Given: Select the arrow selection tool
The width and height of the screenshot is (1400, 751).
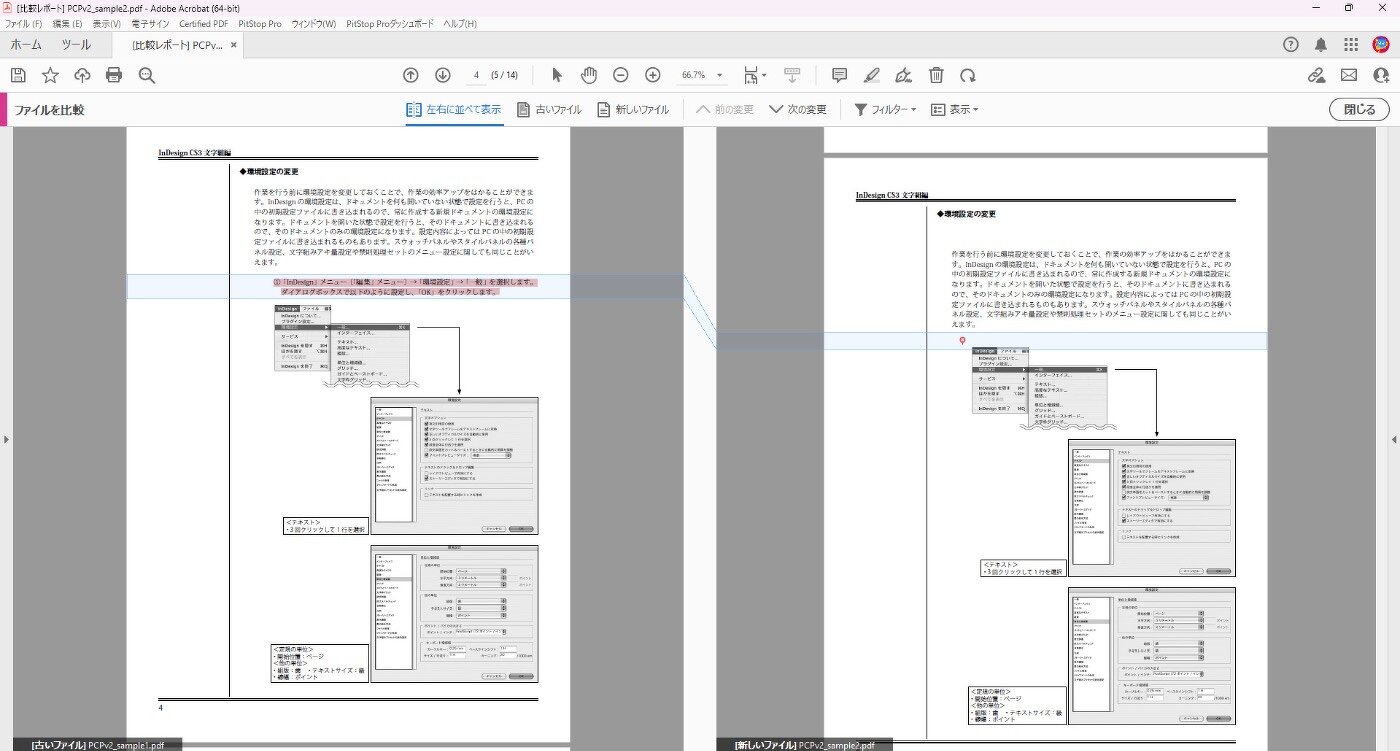Looking at the screenshot, I should [557, 75].
